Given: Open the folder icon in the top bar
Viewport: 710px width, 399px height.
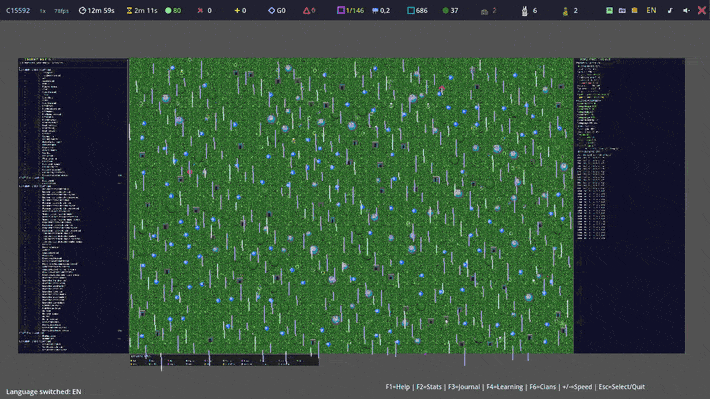Looking at the screenshot, I should pyautogui.click(x=622, y=10).
